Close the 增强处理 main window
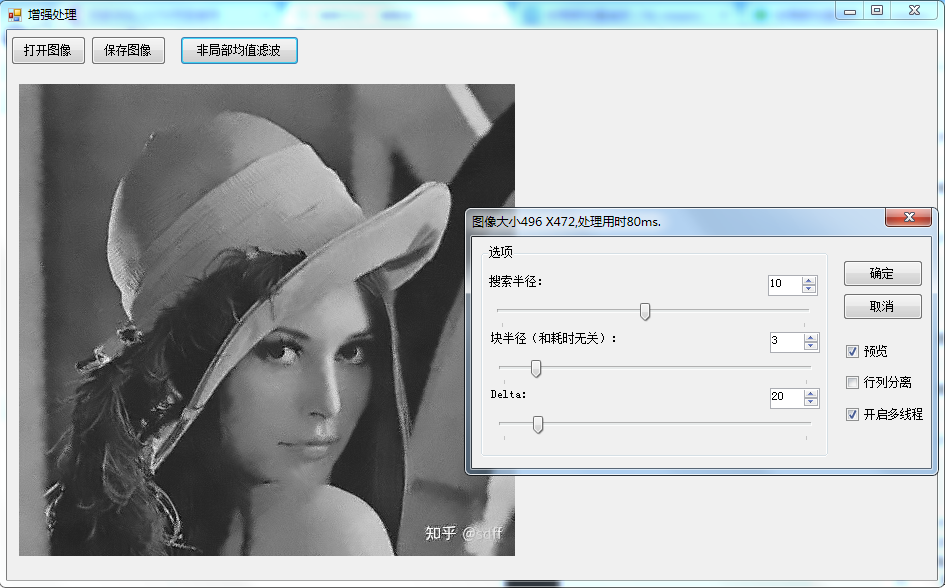945x588 pixels. pyautogui.click(x=914, y=11)
